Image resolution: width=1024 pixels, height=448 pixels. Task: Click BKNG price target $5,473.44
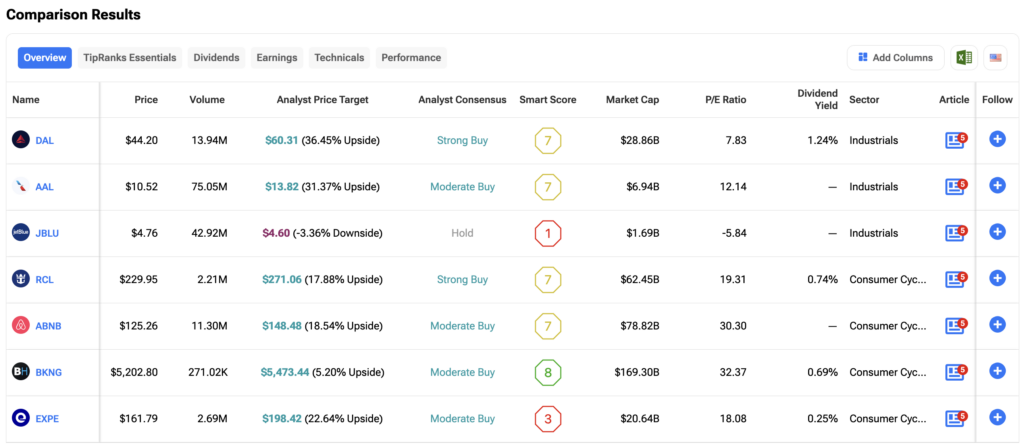(x=285, y=372)
